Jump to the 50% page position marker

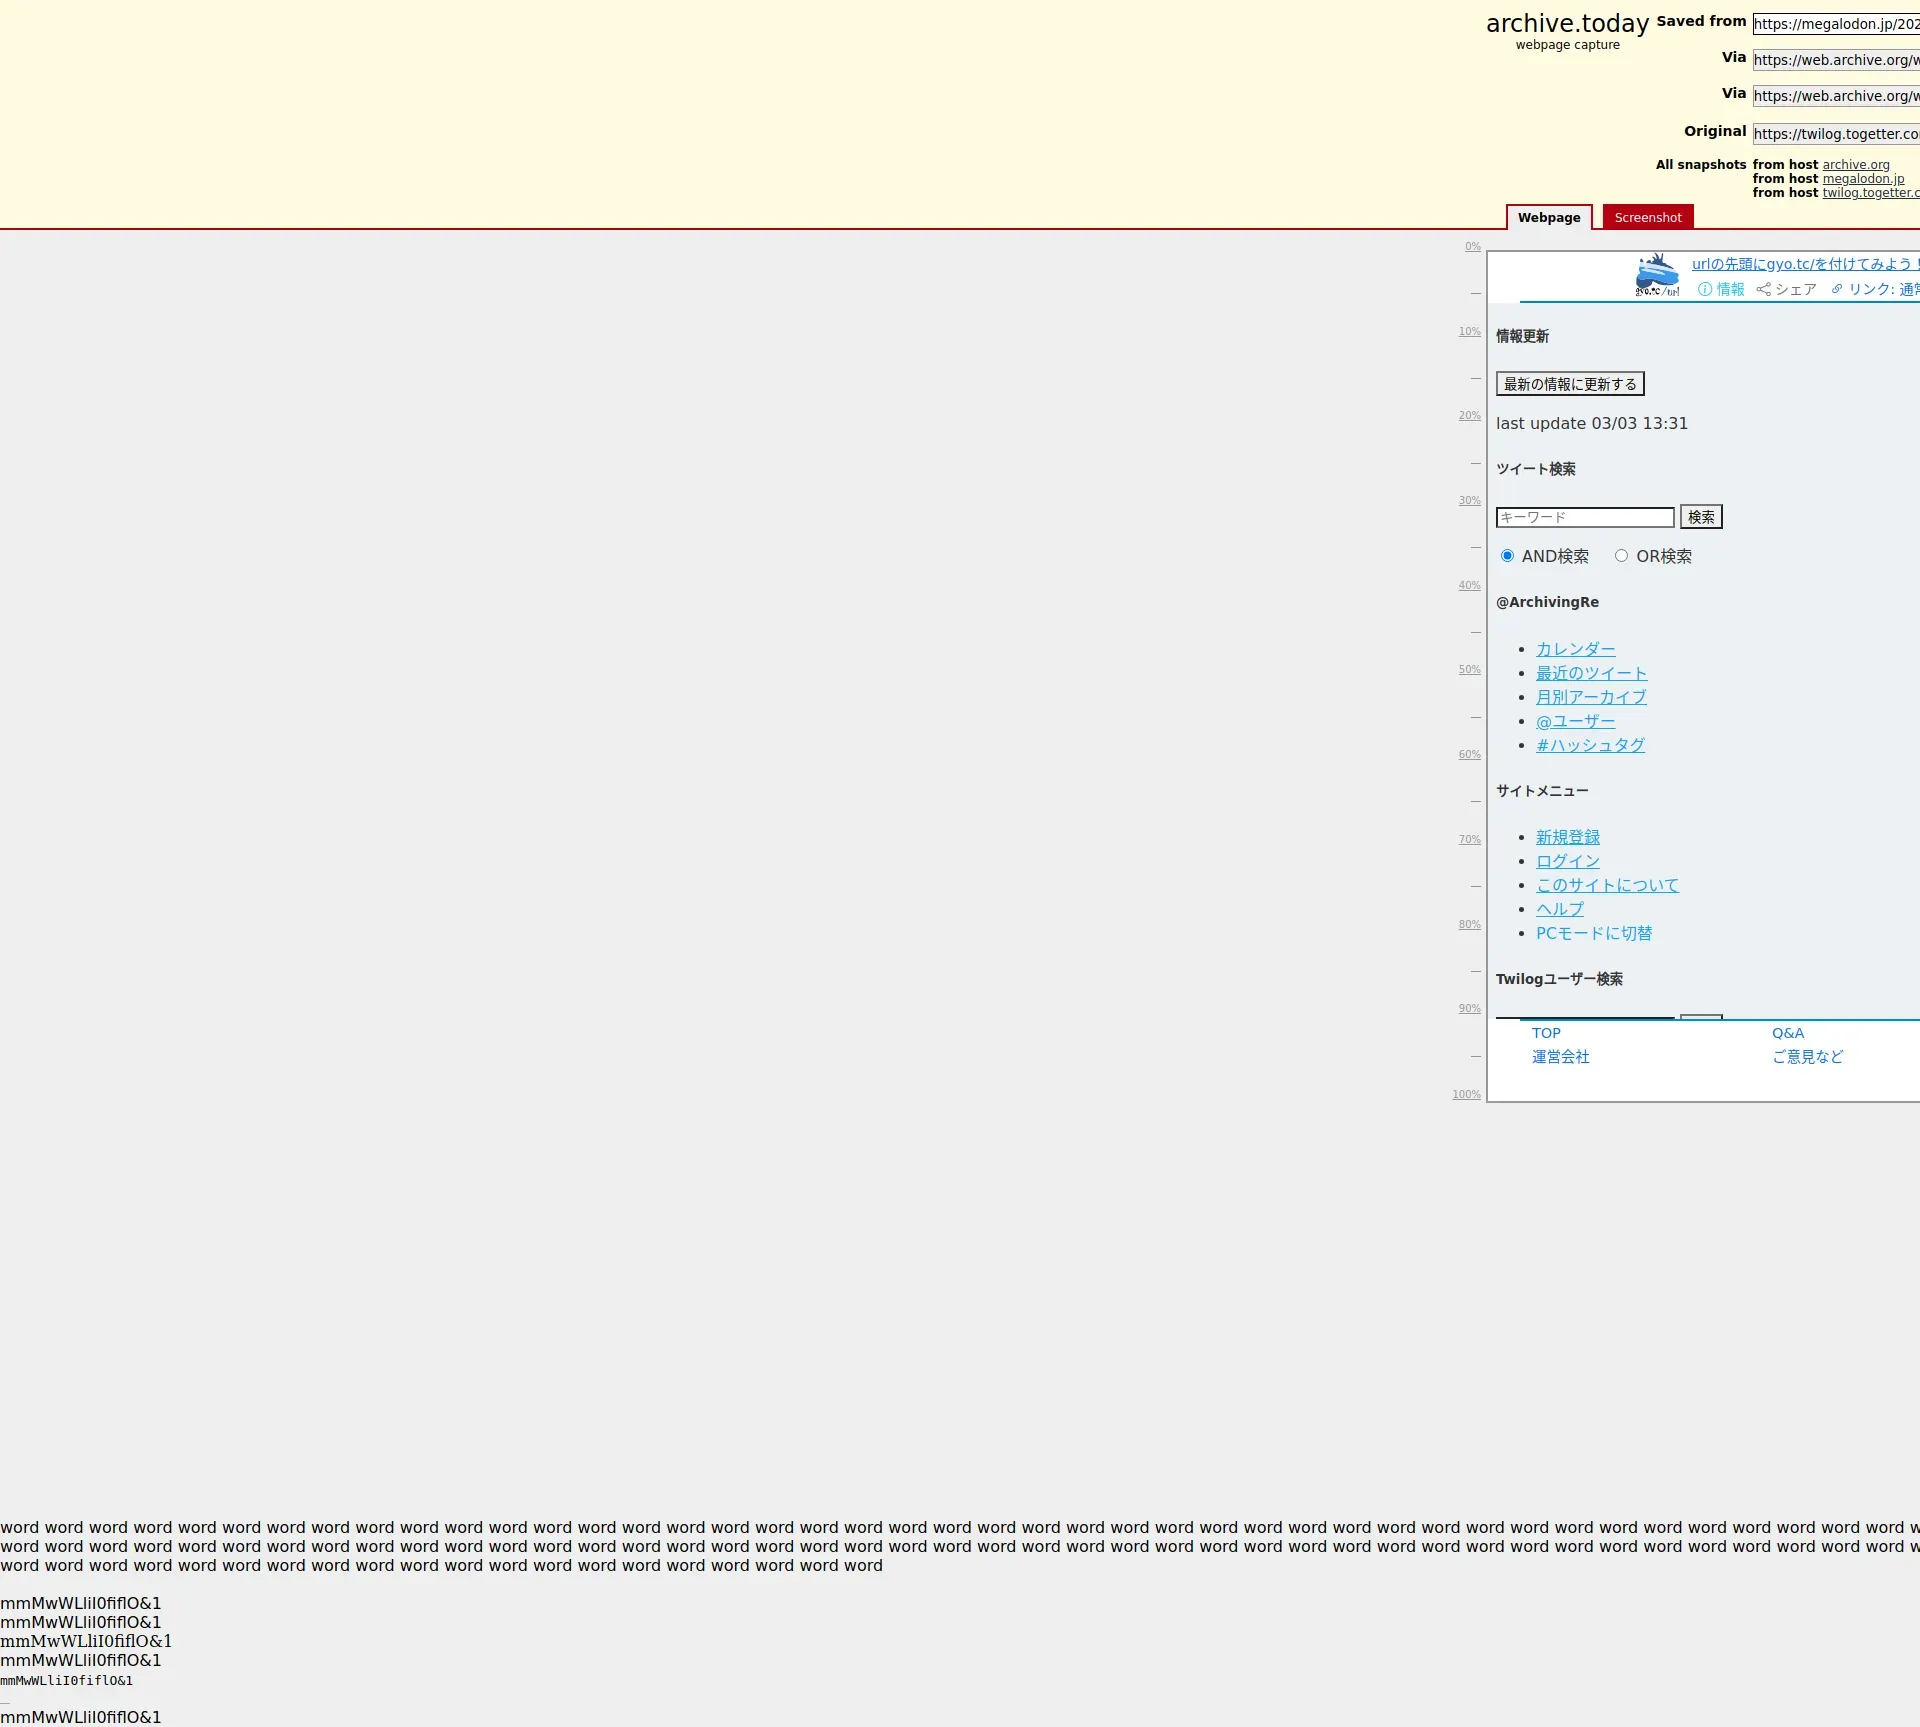pyautogui.click(x=1468, y=670)
